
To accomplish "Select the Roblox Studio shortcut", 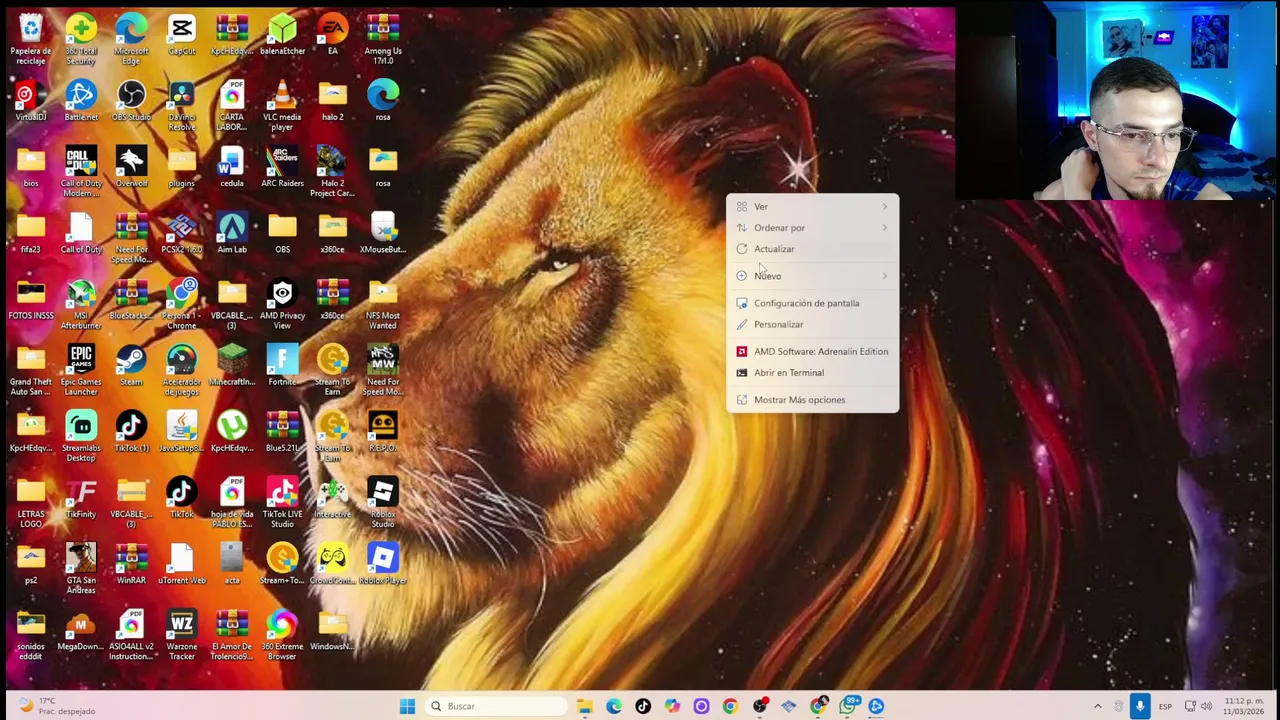I will 383,502.
